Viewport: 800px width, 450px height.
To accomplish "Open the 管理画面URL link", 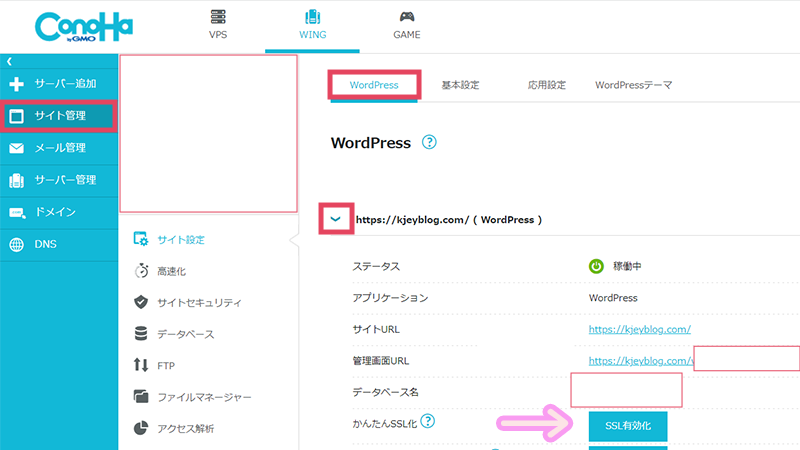I will [x=641, y=361].
